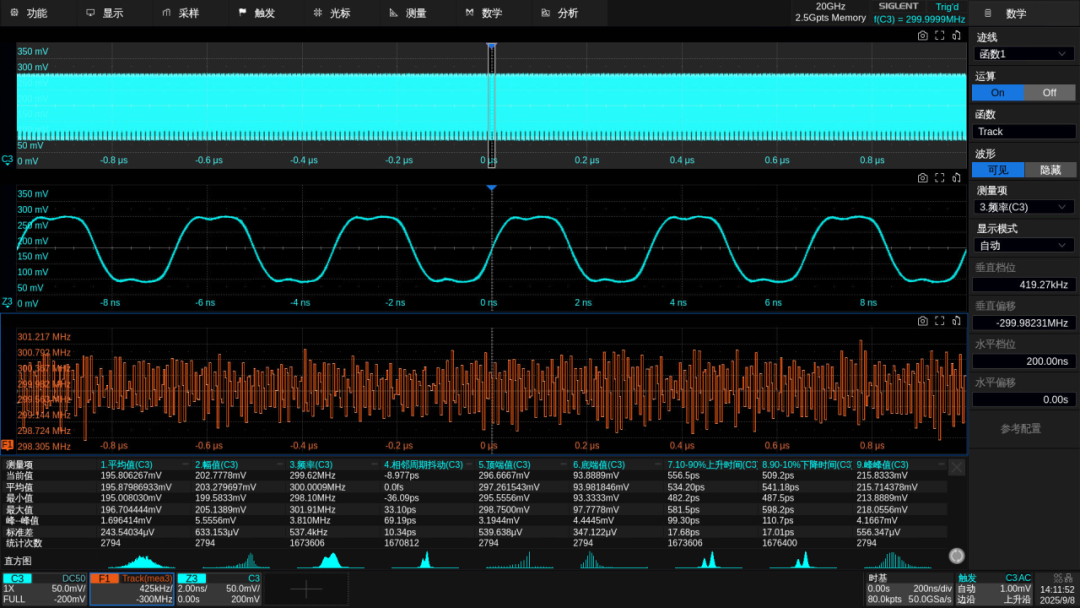Click the camera icon on the top waveform
1080x608 pixels.
pos(922,36)
